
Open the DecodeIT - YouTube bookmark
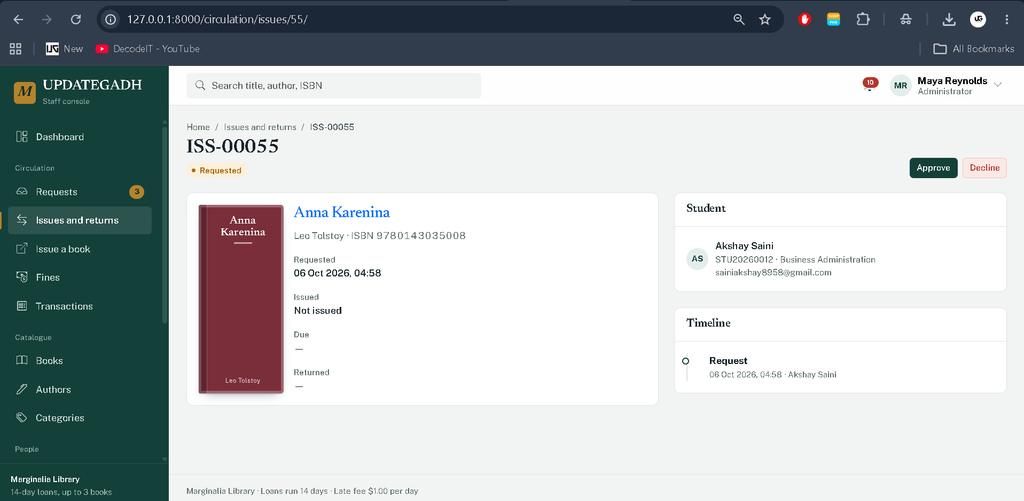[x=148, y=48]
